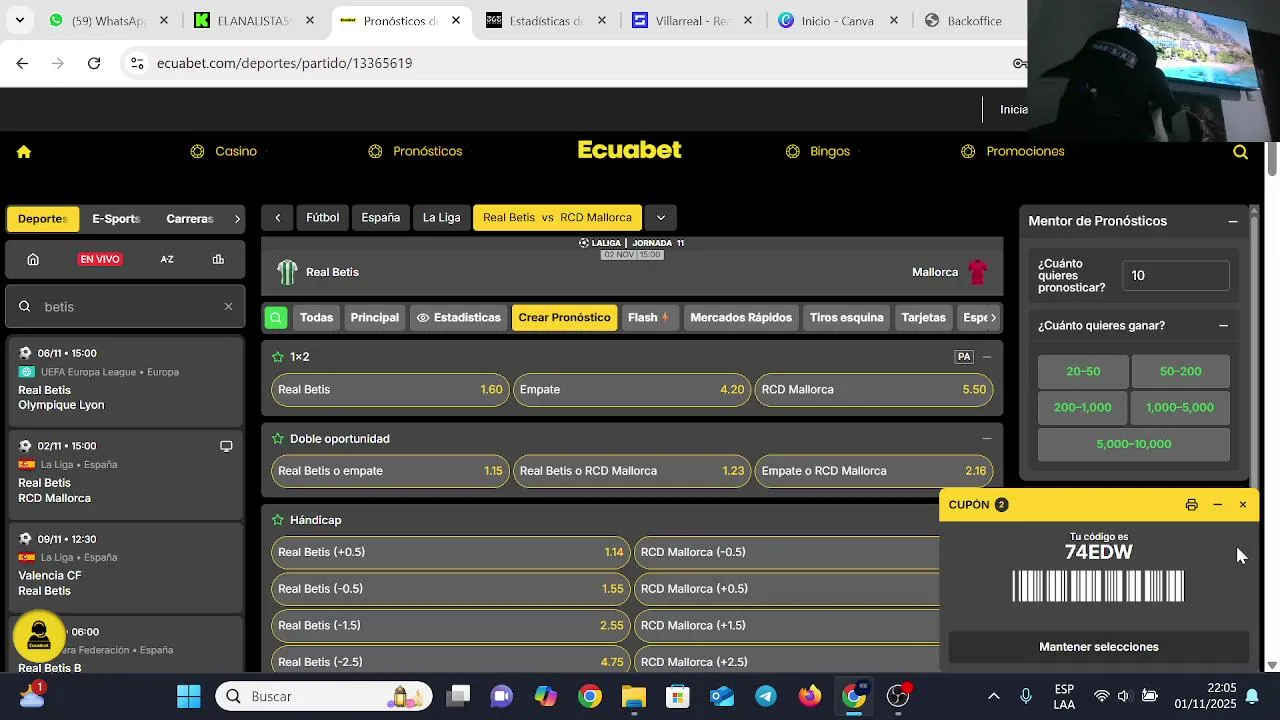
Task: Click live stream icon on Real Betis RCD Mallorca
Action: coord(226,446)
